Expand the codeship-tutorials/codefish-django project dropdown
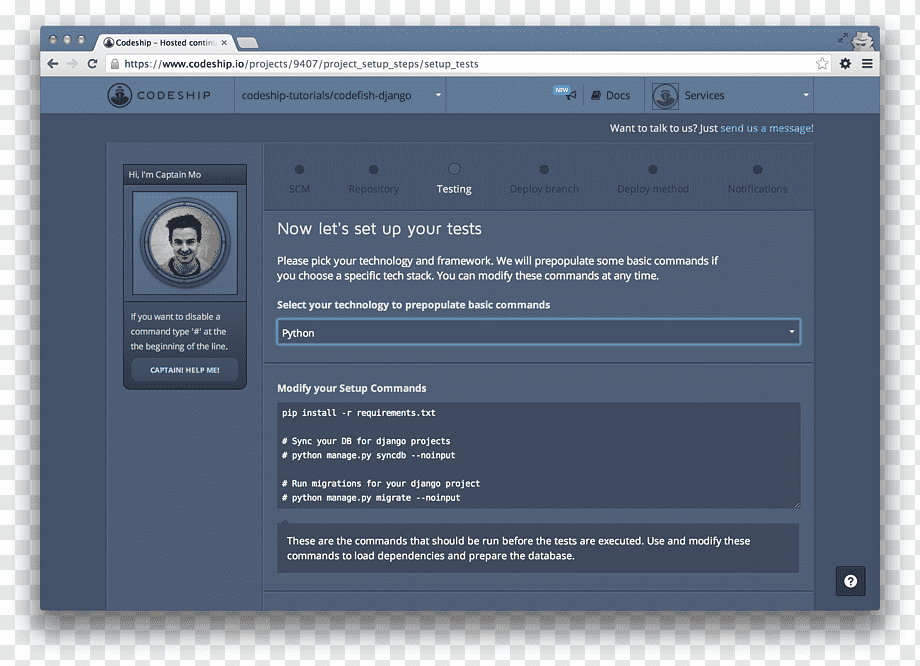The image size is (920, 666). point(437,95)
